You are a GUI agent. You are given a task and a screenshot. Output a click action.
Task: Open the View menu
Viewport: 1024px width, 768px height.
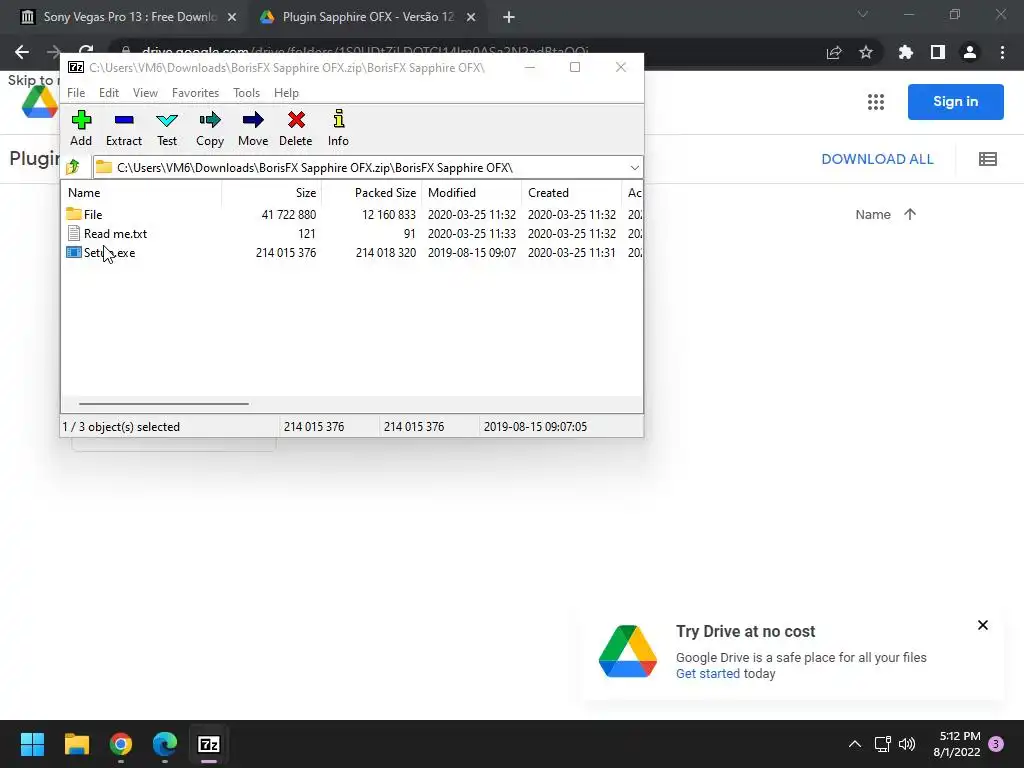[x=145, y=93]
